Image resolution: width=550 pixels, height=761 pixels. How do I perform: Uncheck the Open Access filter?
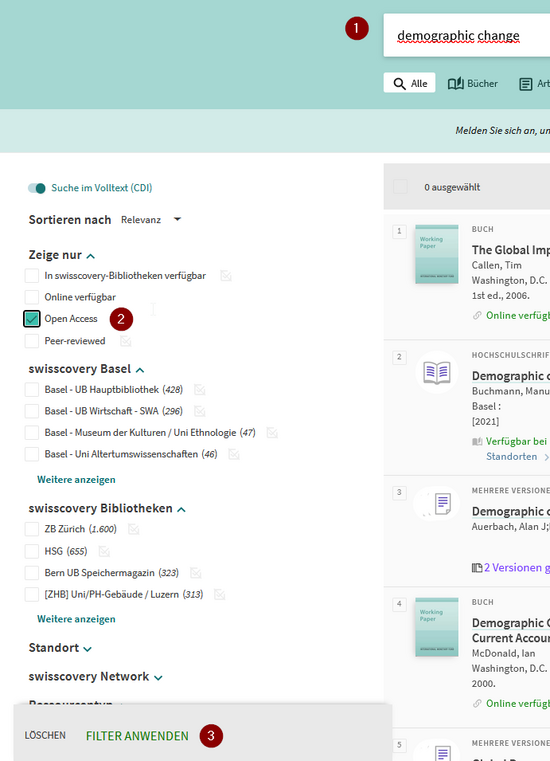tap(32, 319)
